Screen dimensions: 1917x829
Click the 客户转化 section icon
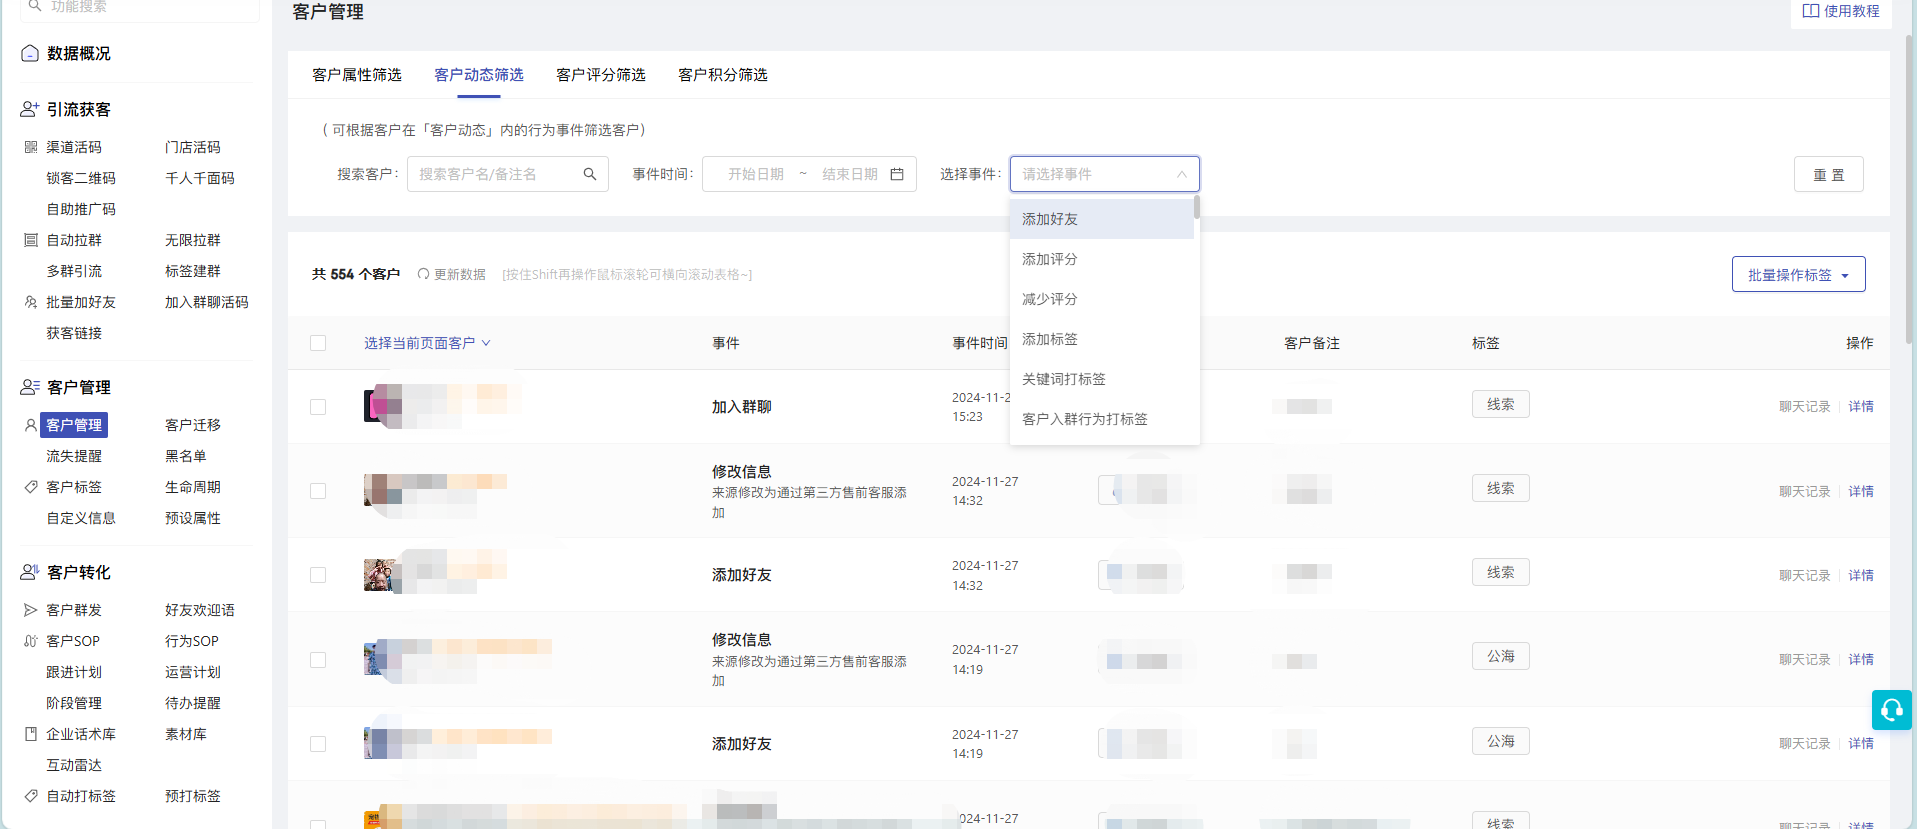(x=30, y=572)
